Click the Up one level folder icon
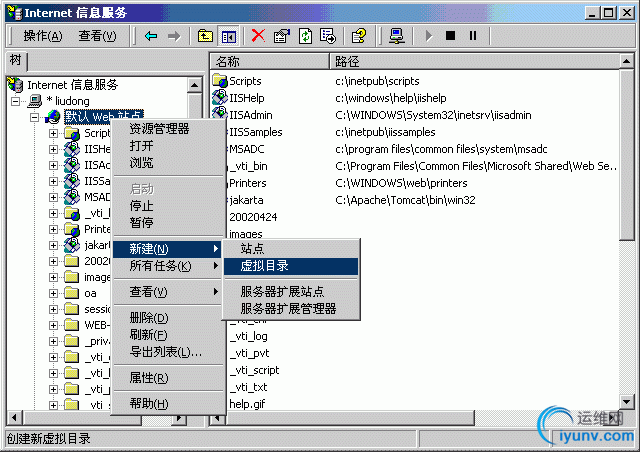Image resolution: width=640 pixels, height=452 pixels. tap(205, 36)
